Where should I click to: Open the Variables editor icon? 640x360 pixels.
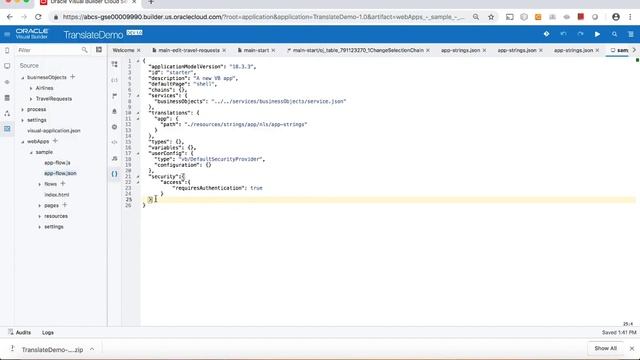click(x=114, y=80)
